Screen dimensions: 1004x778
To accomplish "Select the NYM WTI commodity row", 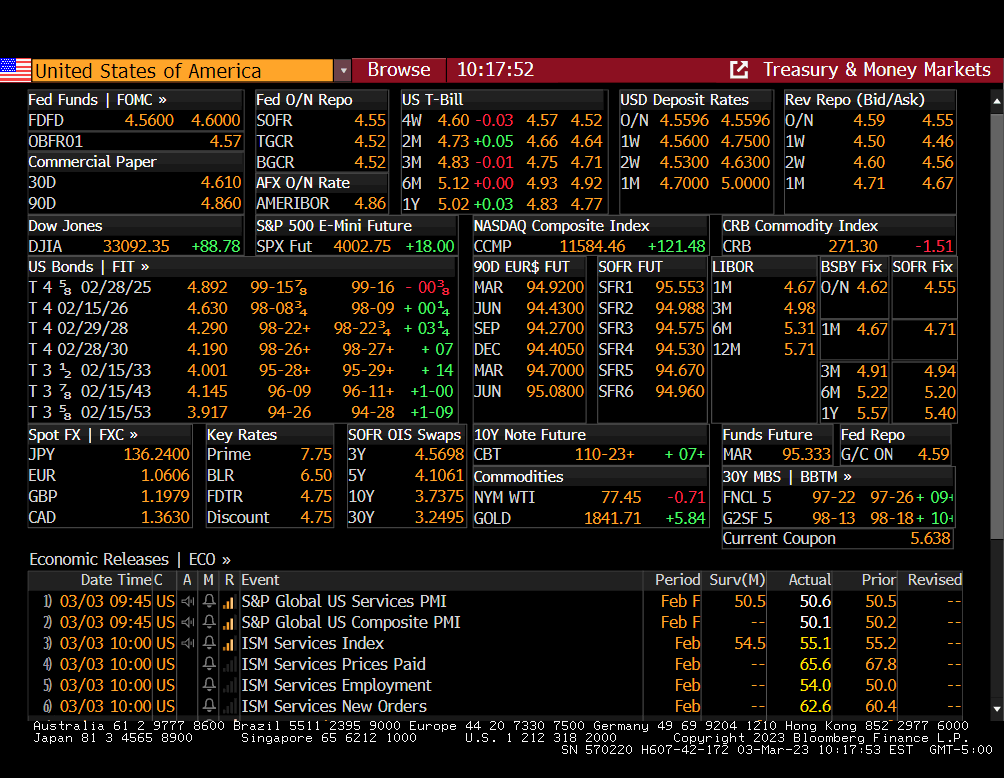I will tap(590, 498).
